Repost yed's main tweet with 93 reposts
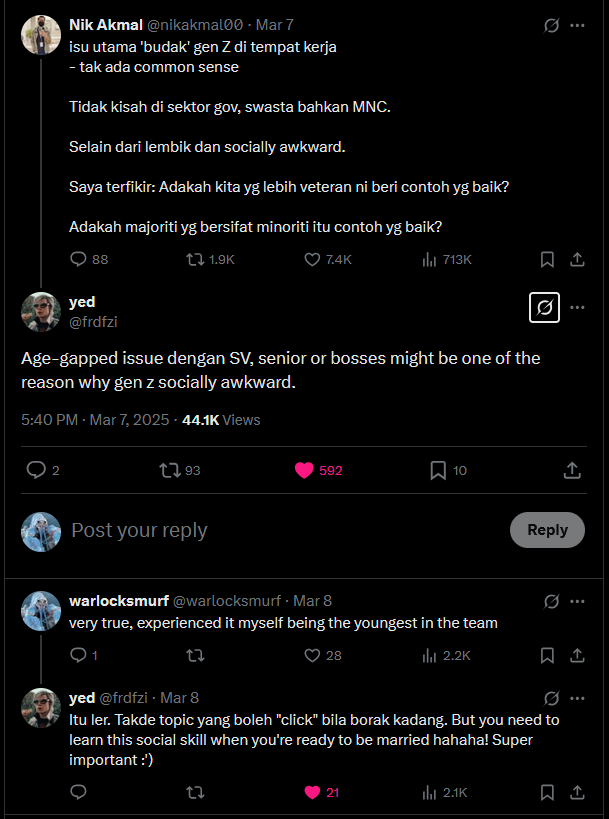 pos(170,470)
